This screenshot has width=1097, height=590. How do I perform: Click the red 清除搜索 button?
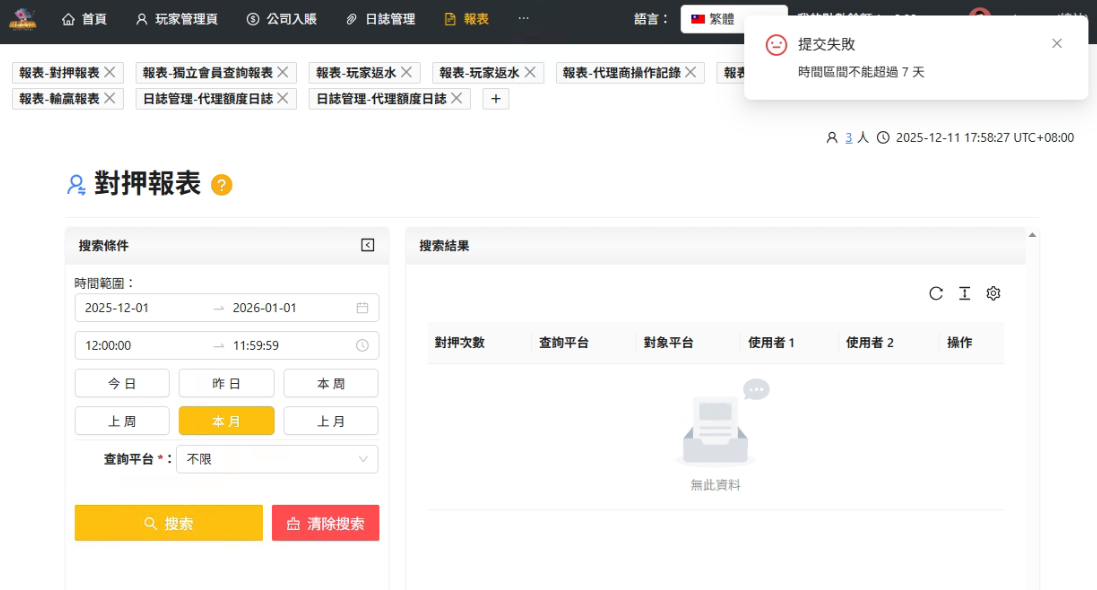(x=325, y=523)
